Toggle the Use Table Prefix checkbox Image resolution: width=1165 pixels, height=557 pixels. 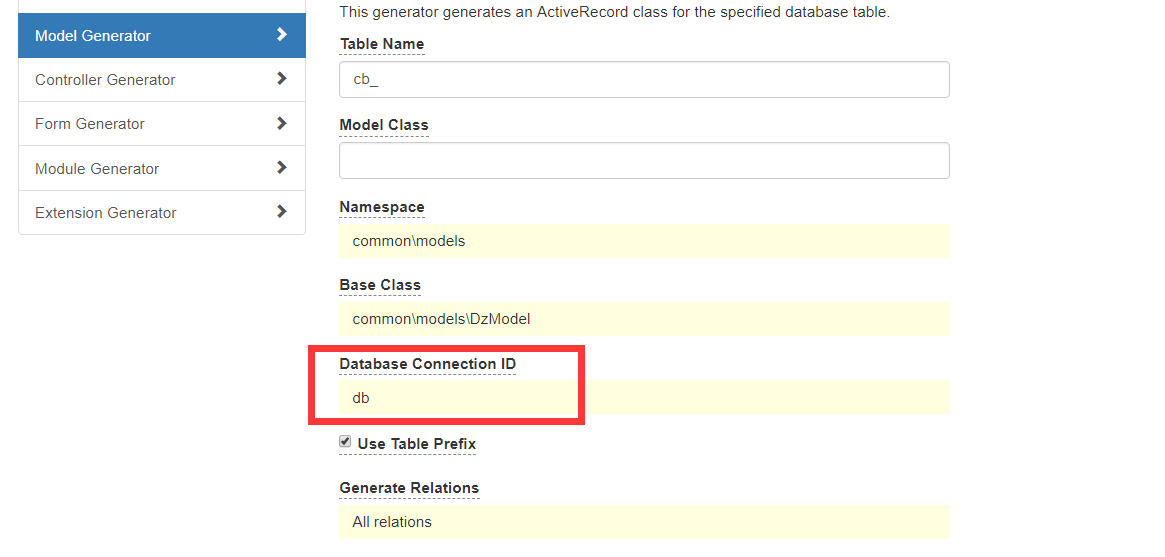345,442
